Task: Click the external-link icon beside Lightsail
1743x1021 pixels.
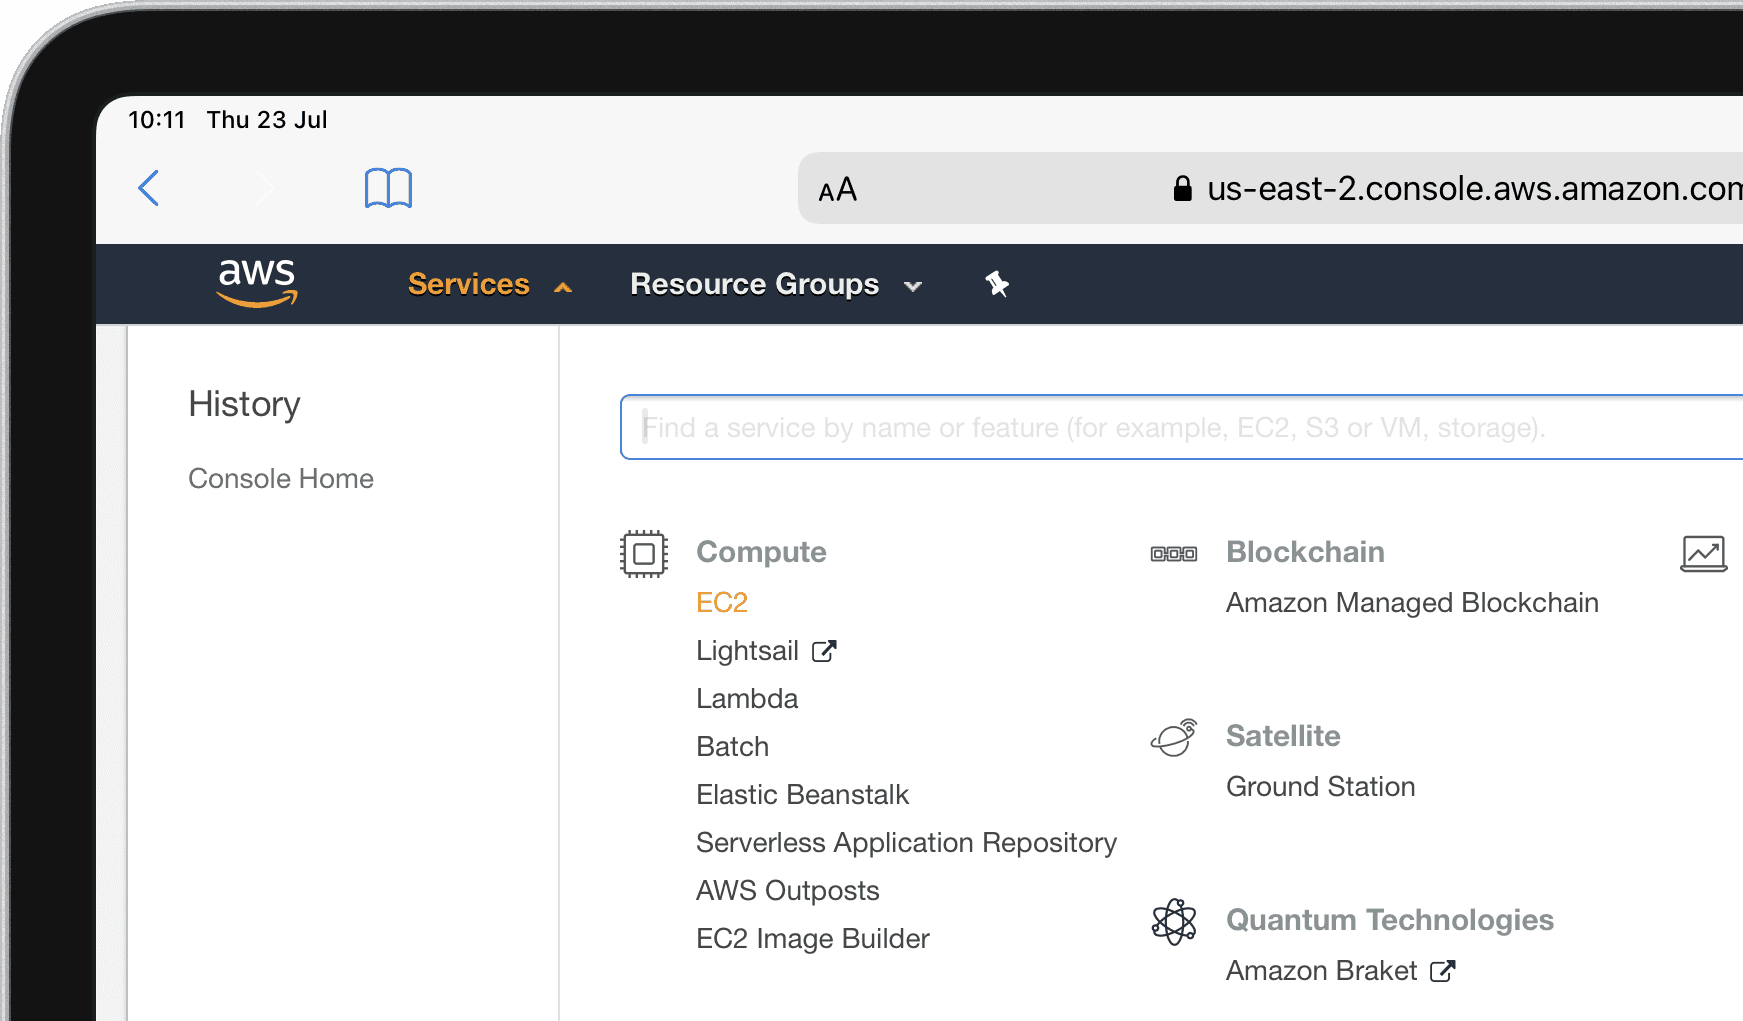Action: [x=824, y=651]
